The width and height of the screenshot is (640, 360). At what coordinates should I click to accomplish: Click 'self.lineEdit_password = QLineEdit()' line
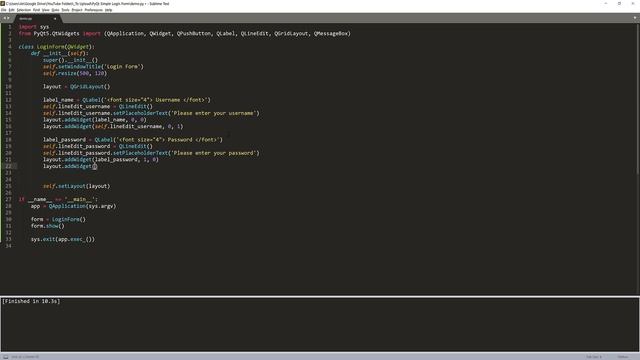click(x=98, y=146)
